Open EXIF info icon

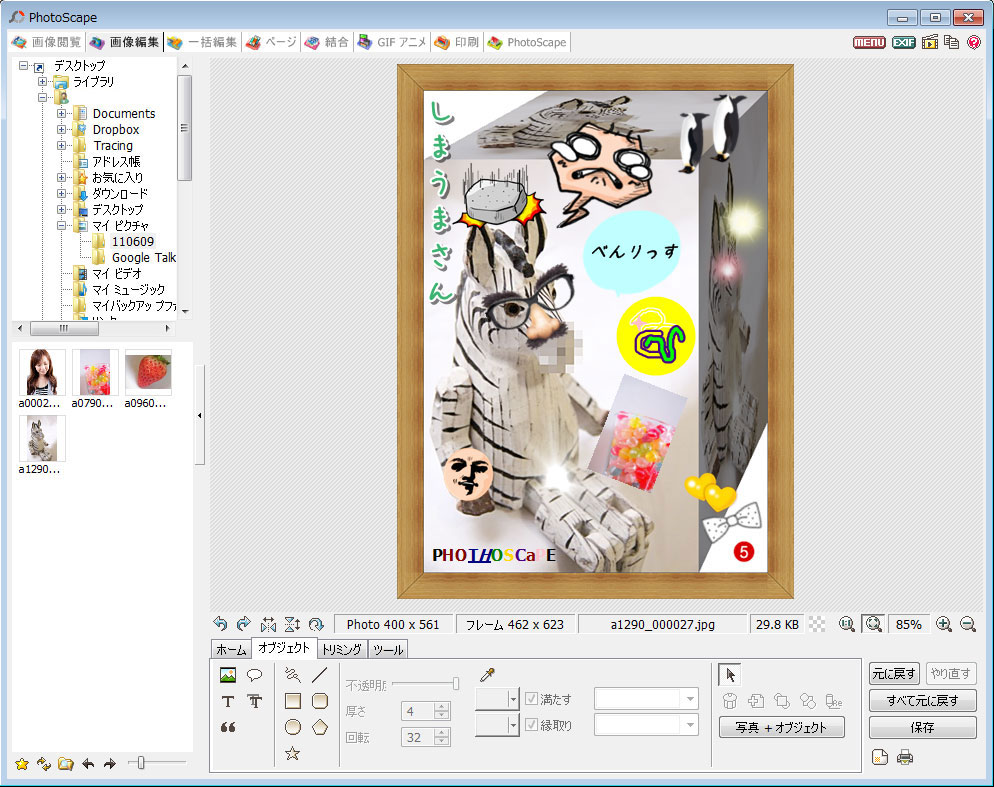click(x=903, y=42)
